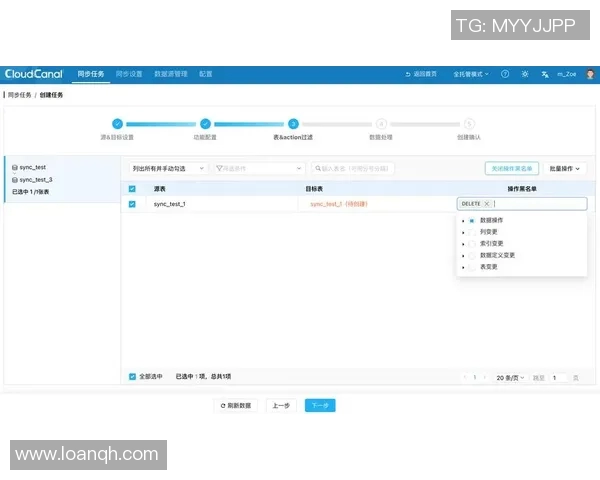Go to previous page arrow in pagination
This screenshot has height=480, width=600.
(465, 377)
